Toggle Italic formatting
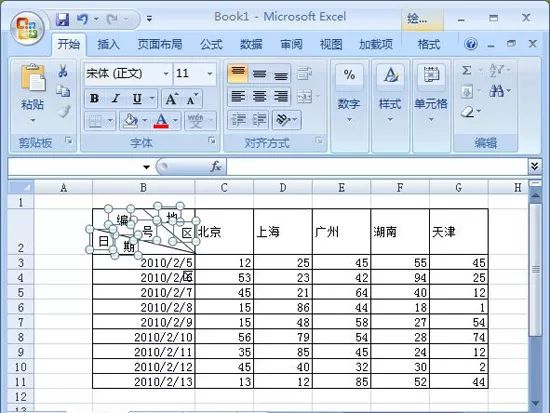550x413 pixels. [x=115, y=99]
